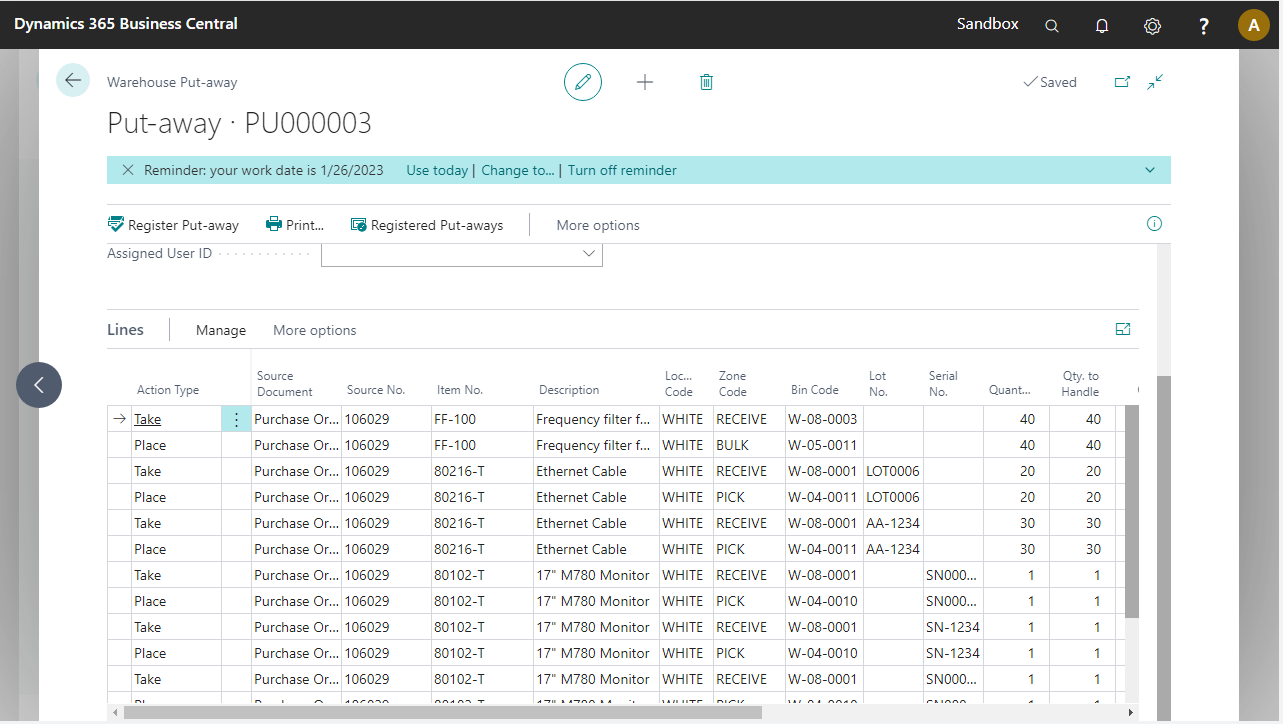This screenshot has width=1283, height=724.
Task: Click the horizontal scrollbar left arrow
Action: pos(114,712)
